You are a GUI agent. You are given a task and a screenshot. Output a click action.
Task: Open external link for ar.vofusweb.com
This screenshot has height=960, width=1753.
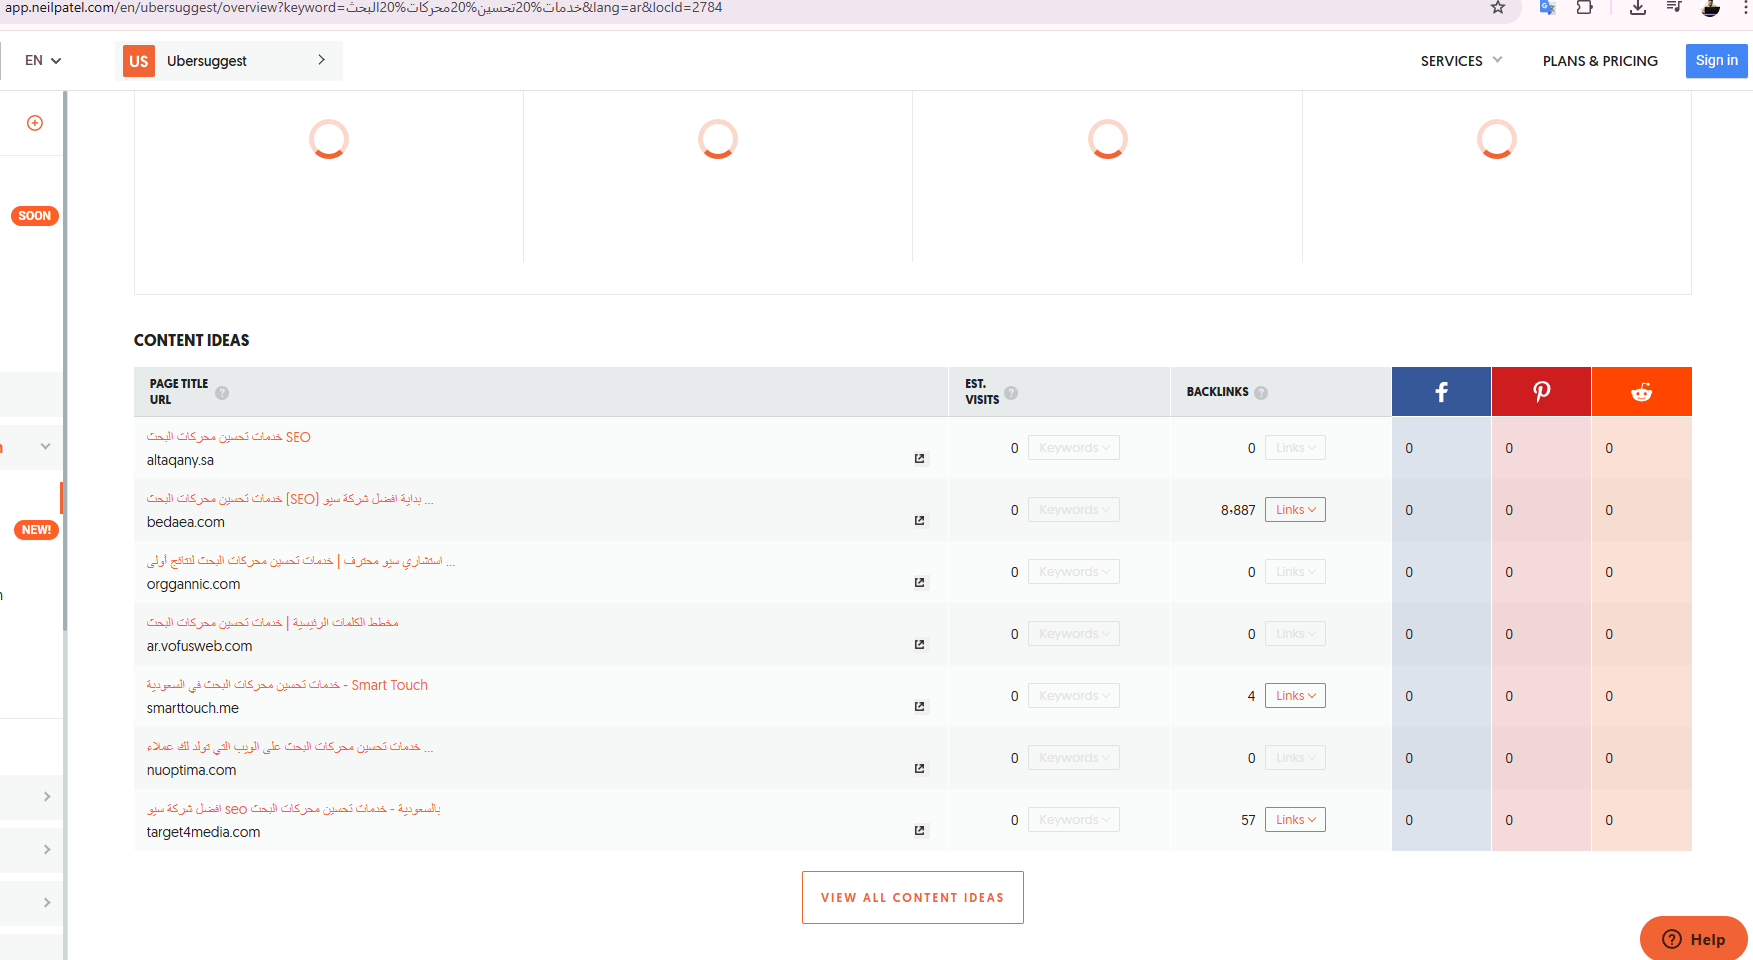coord(920,645)
